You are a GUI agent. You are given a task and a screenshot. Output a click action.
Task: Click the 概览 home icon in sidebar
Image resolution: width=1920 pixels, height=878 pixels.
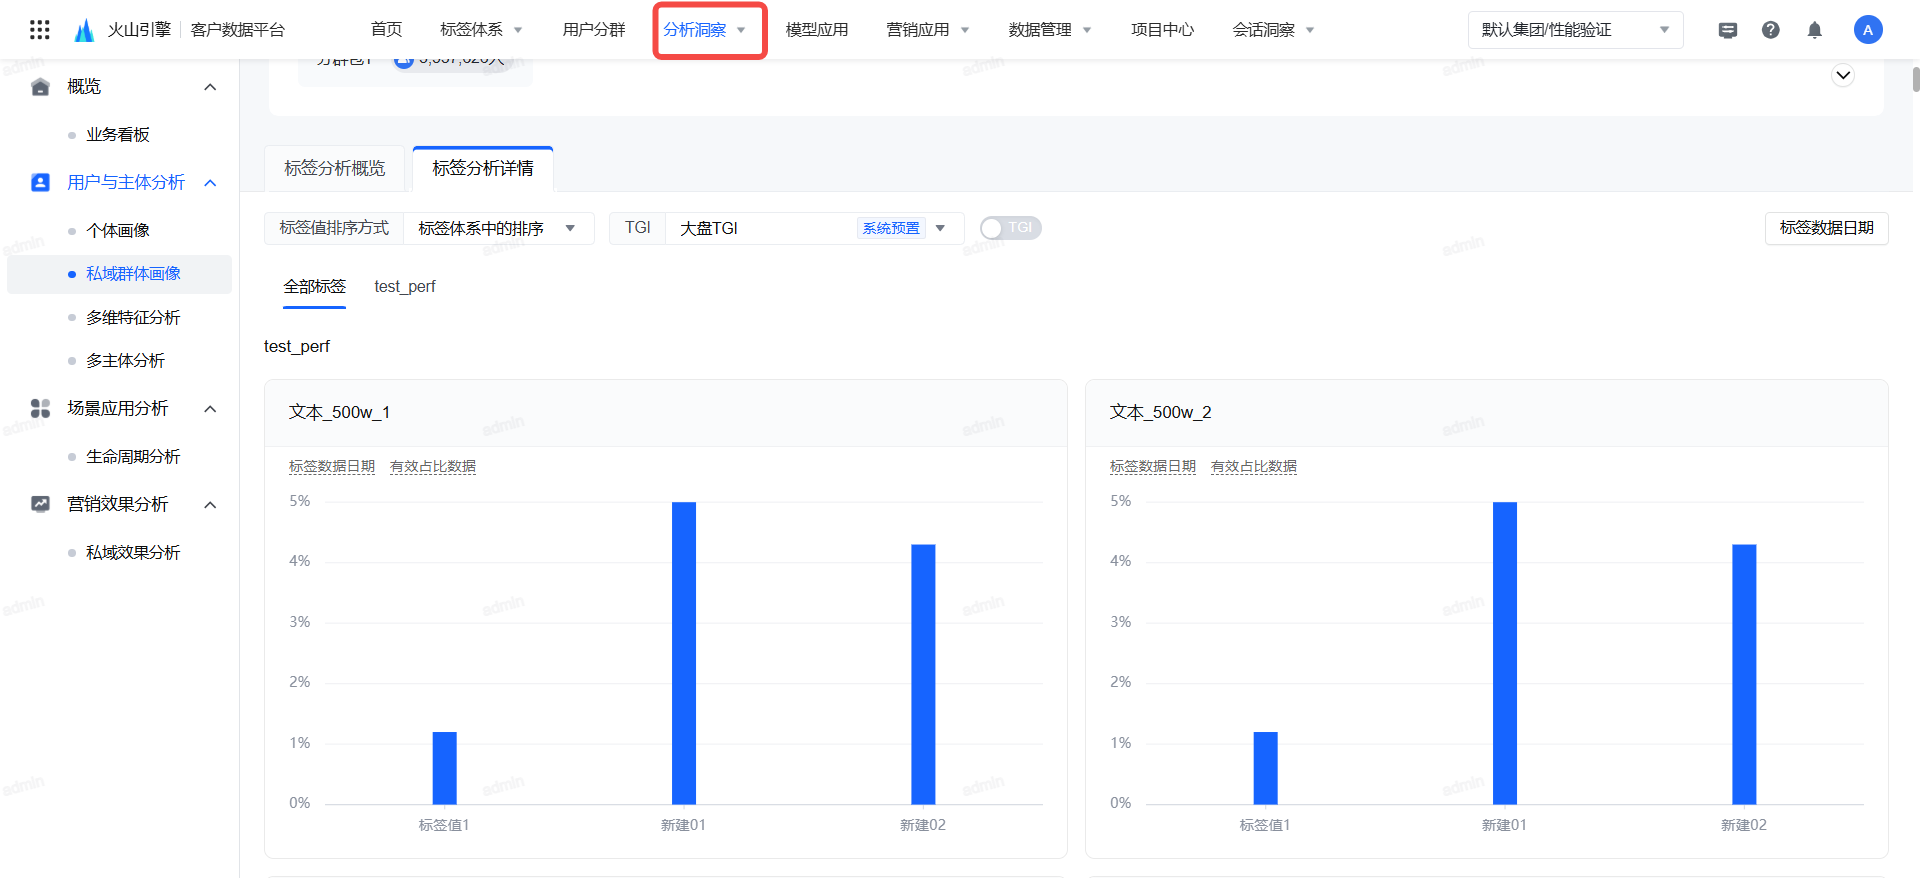40,87
